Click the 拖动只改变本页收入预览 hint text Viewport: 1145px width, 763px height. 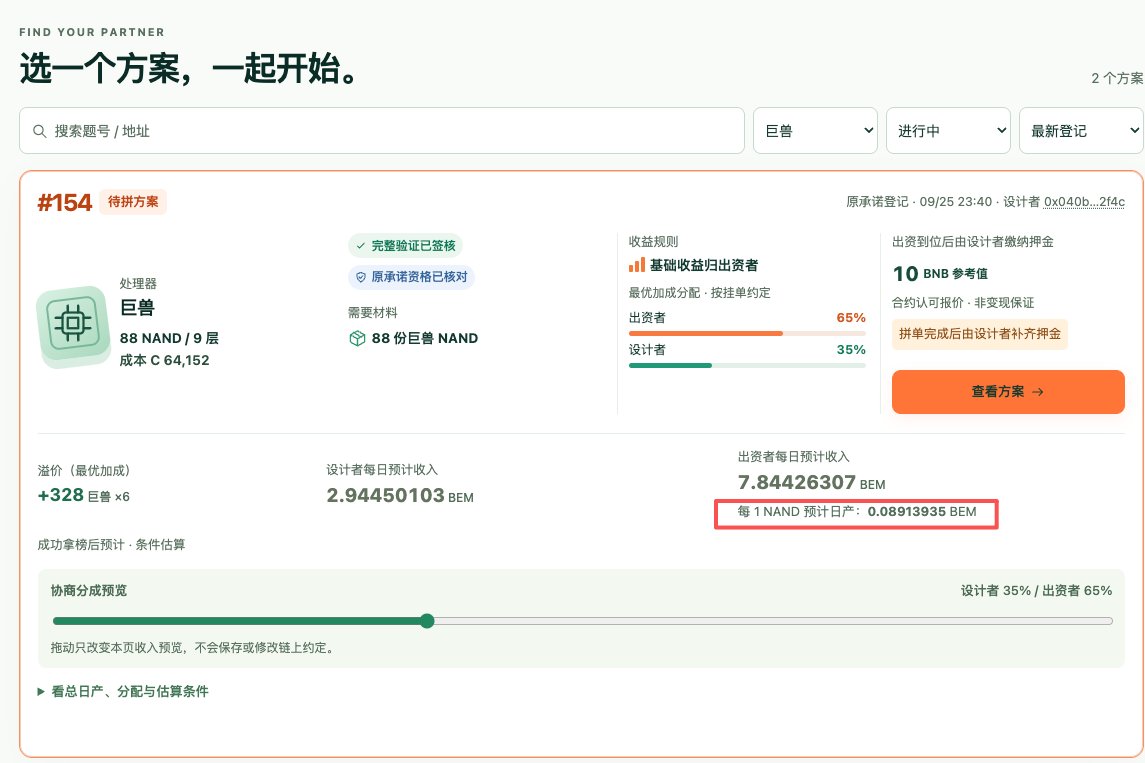(x=193, y=648)
